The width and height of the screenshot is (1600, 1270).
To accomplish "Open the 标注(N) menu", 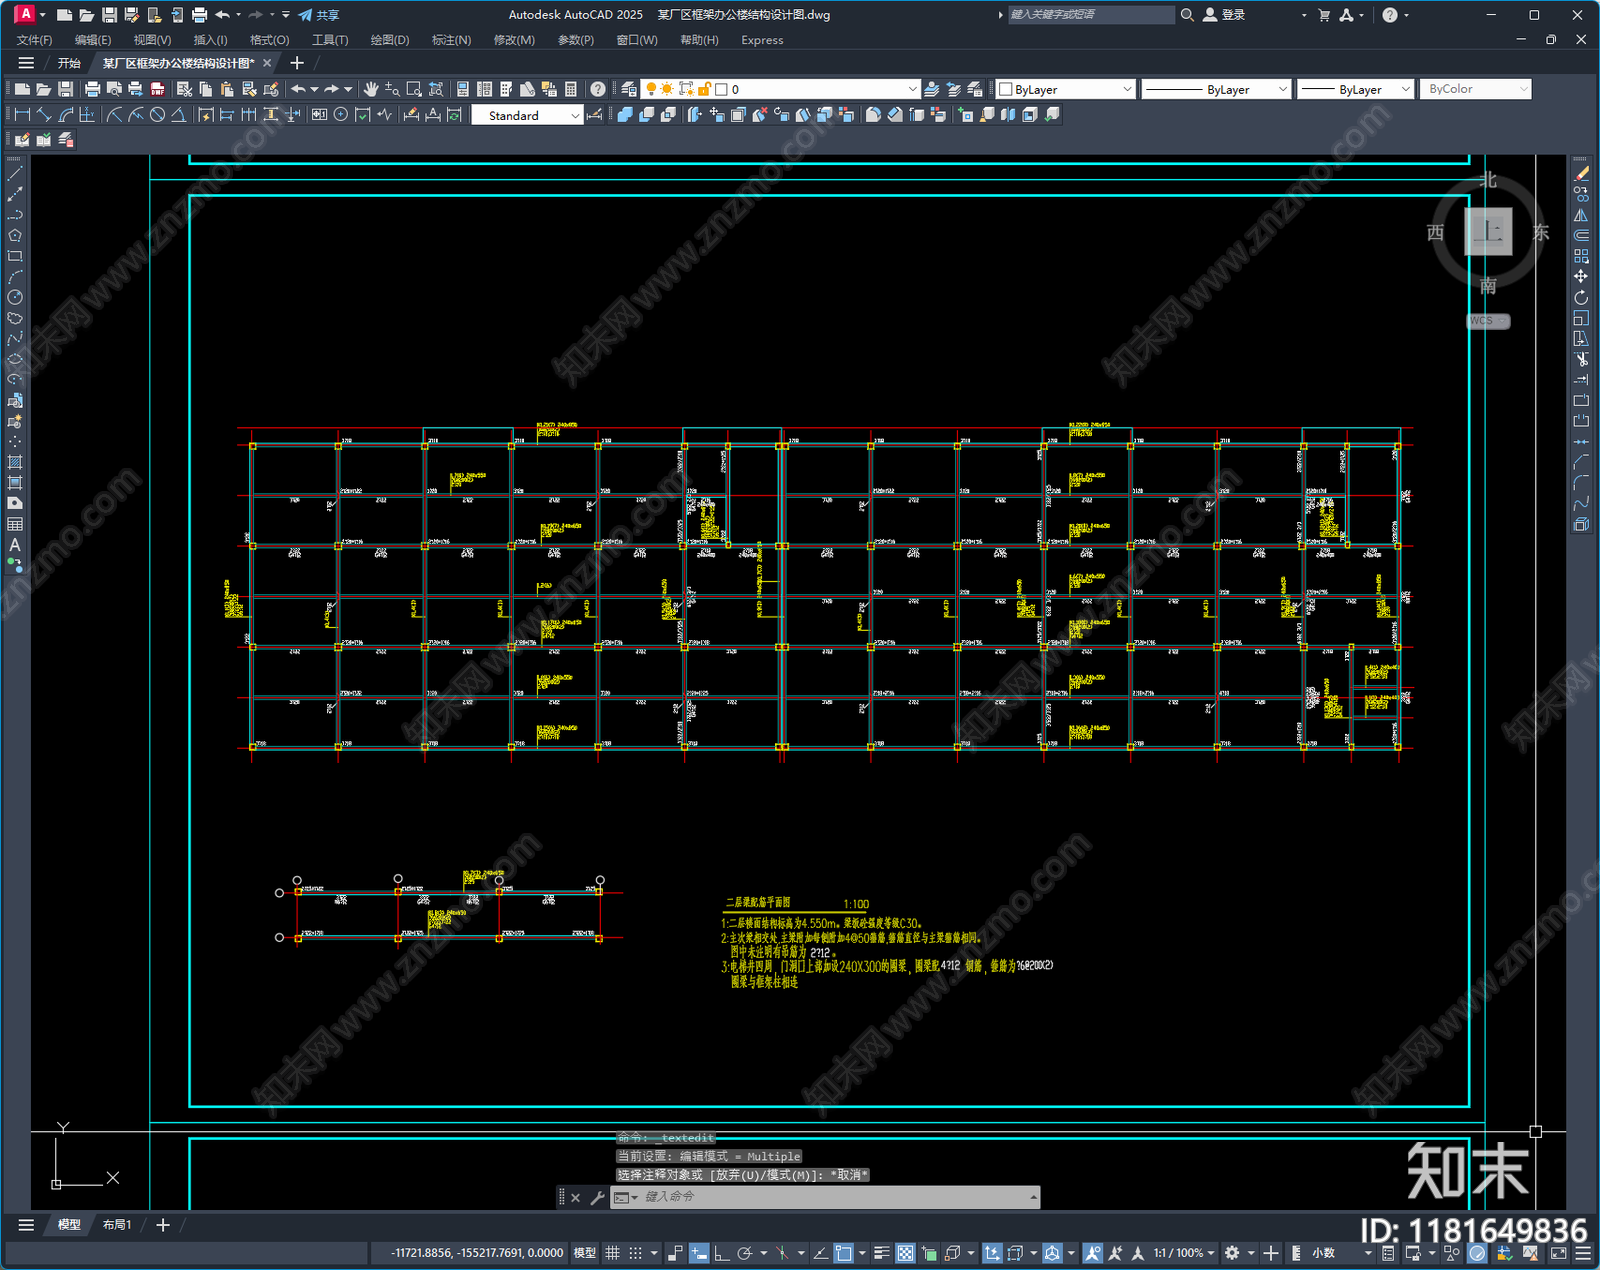I will (451, 40).
